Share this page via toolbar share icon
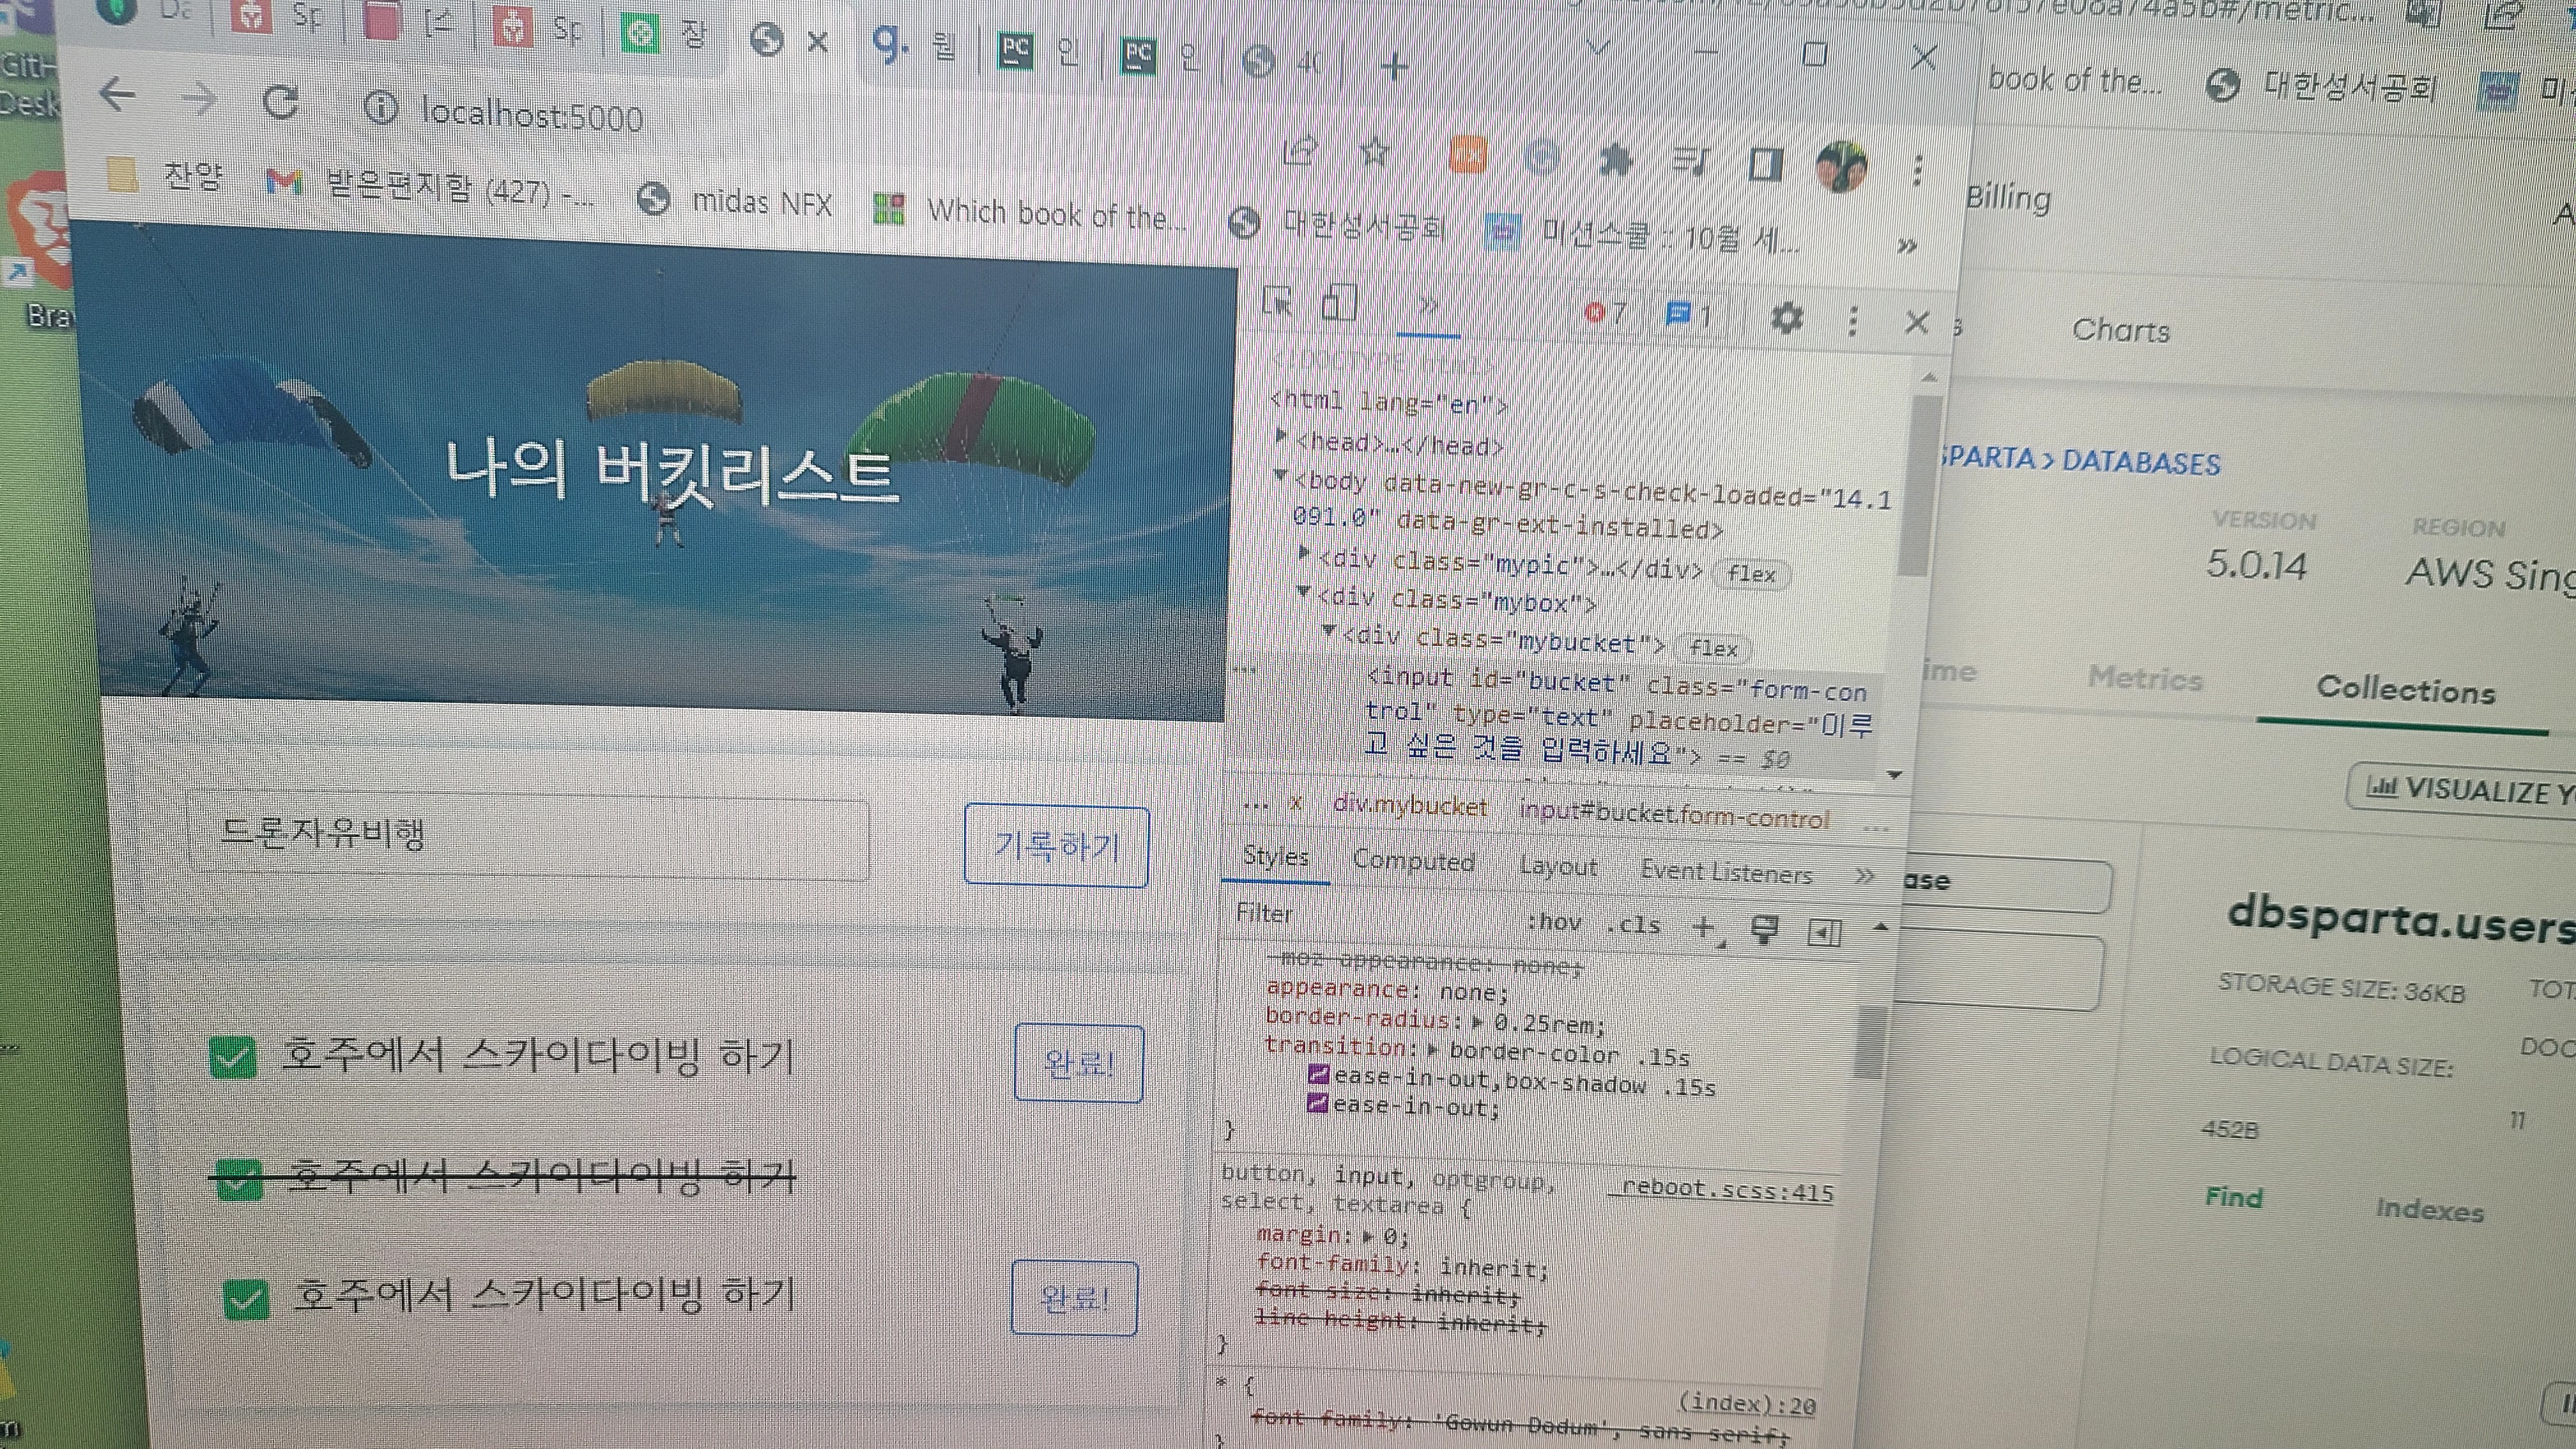This screenshot has width=2576, height=1449. (x=1300, y=150)
